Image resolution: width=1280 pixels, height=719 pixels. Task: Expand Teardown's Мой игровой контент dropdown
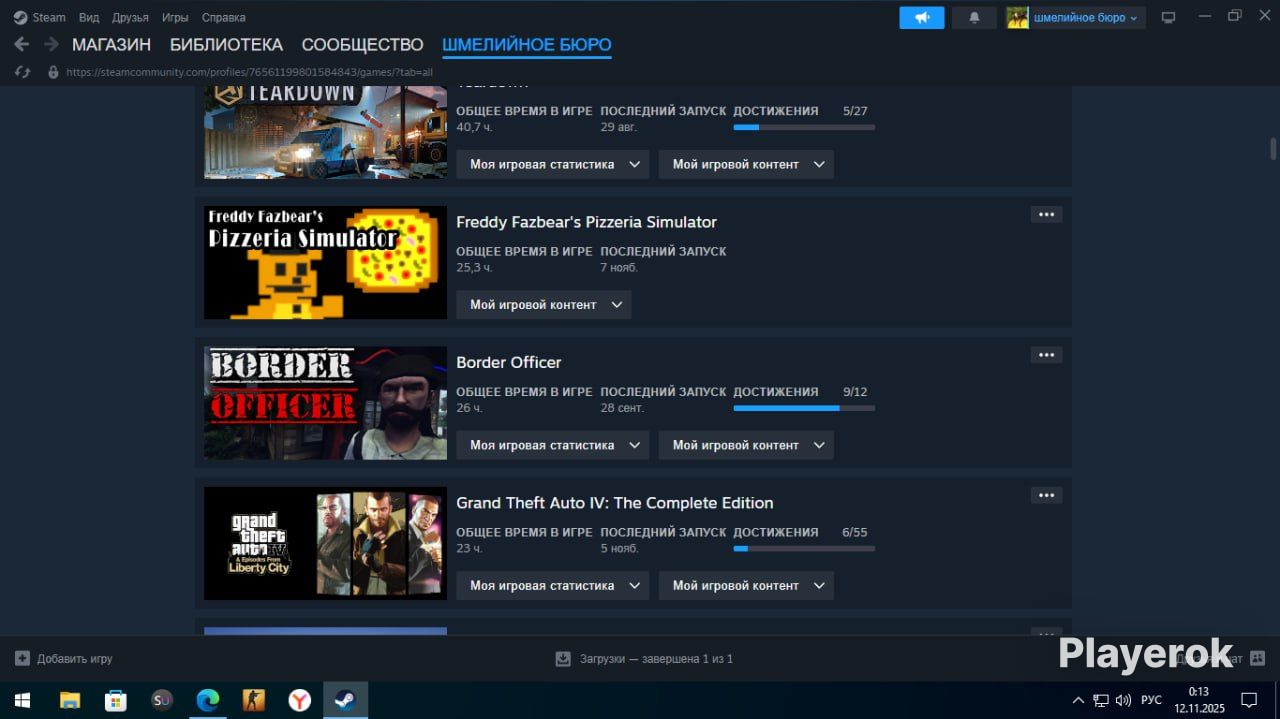(x=746, y=164)
